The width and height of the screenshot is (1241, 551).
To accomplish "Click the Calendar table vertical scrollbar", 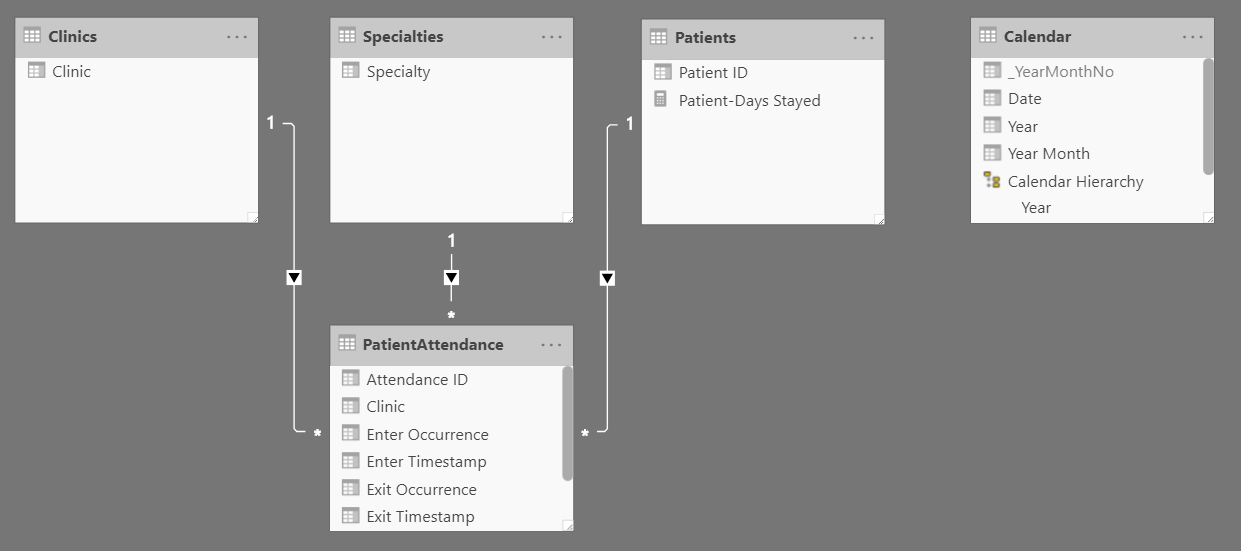I will (x=1208, y=115).
